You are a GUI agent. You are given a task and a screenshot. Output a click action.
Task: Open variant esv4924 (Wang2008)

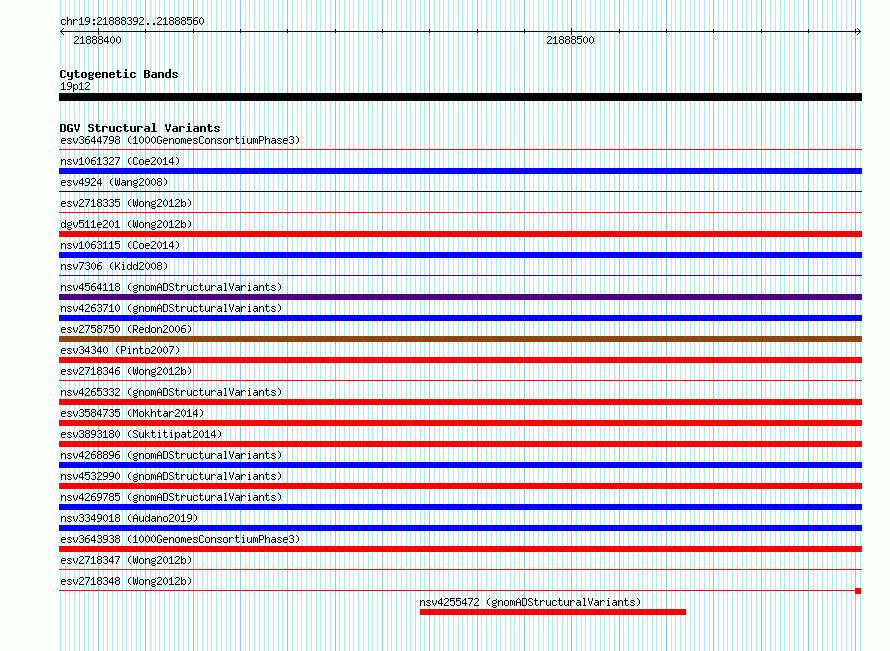coord(114,182)
